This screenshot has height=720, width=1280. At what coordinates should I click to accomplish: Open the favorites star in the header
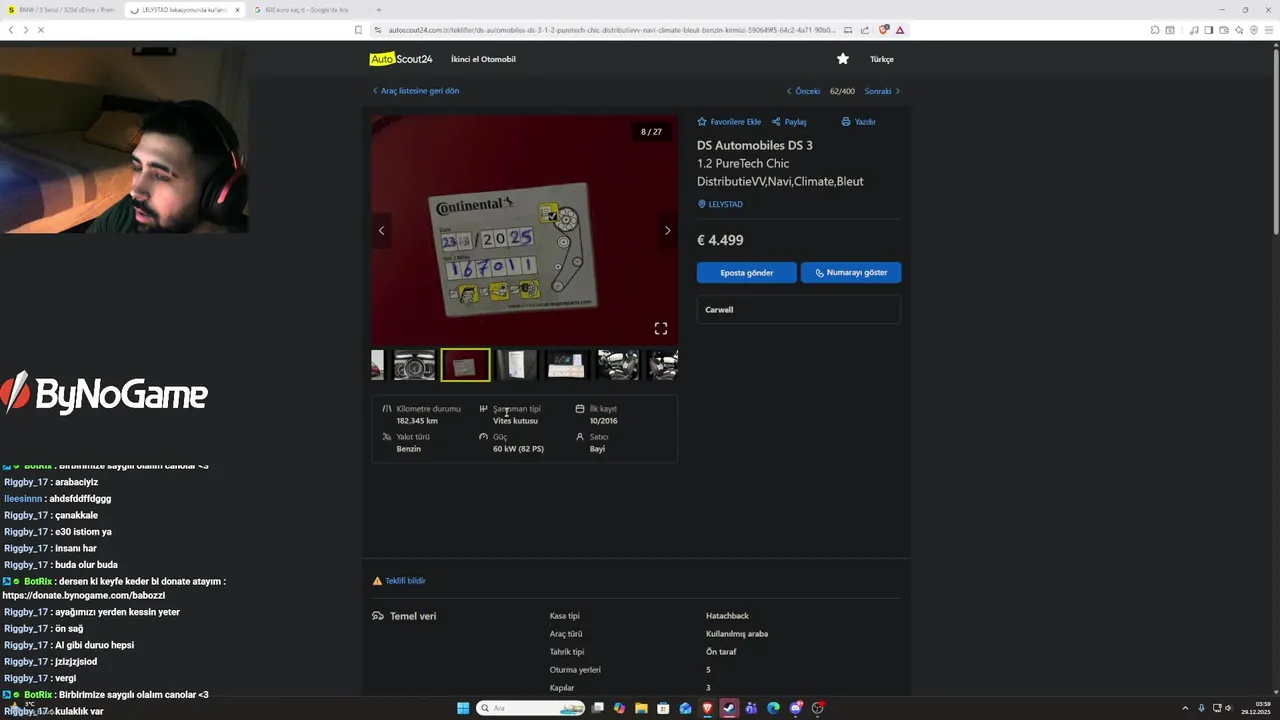tap(843, 59)
